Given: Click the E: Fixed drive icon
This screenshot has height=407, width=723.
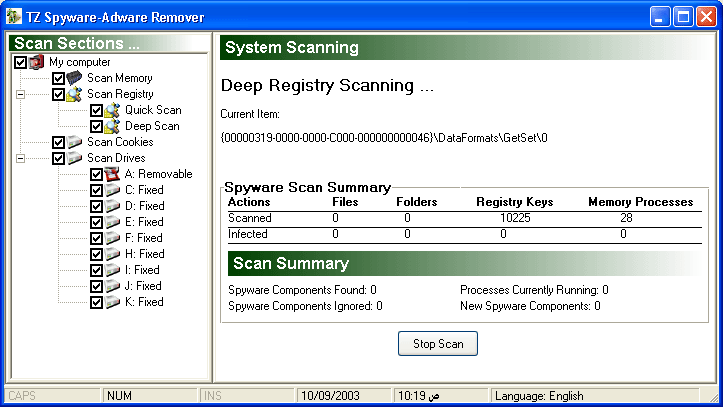Looking at the screenshot, I should point(112,222).
